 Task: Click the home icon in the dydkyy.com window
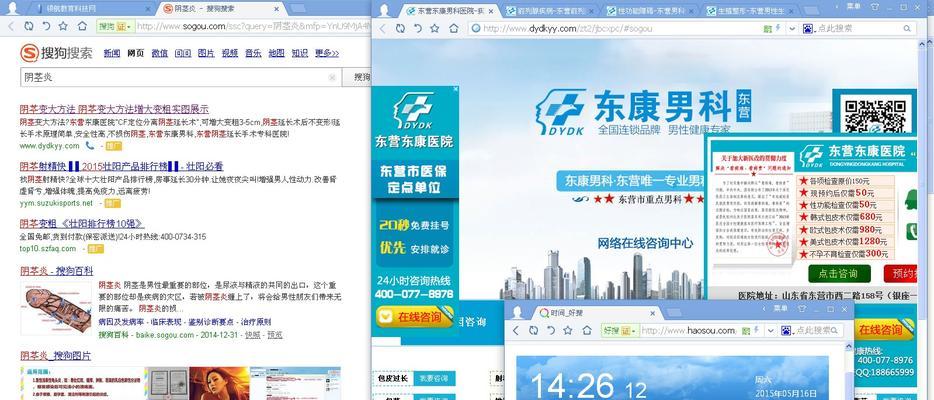coord(454,28)
